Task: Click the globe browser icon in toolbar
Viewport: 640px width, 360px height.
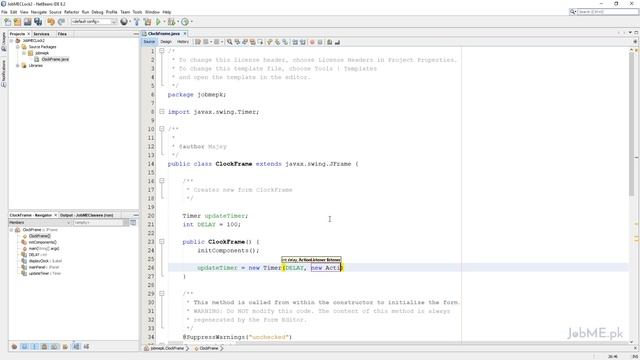Action: tap(124, 22)
